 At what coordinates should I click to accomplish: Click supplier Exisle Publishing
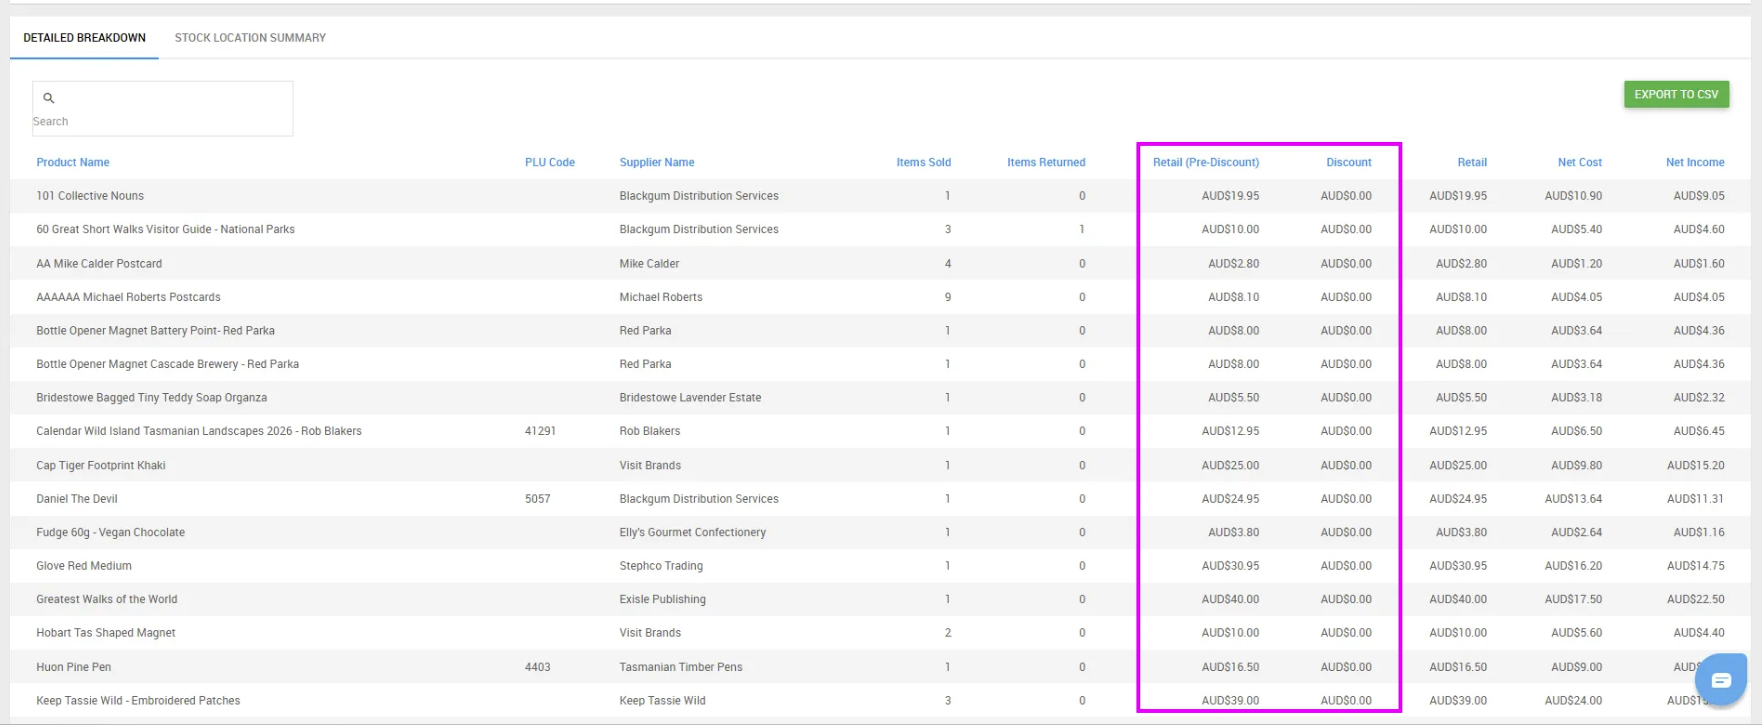(663, 599)
